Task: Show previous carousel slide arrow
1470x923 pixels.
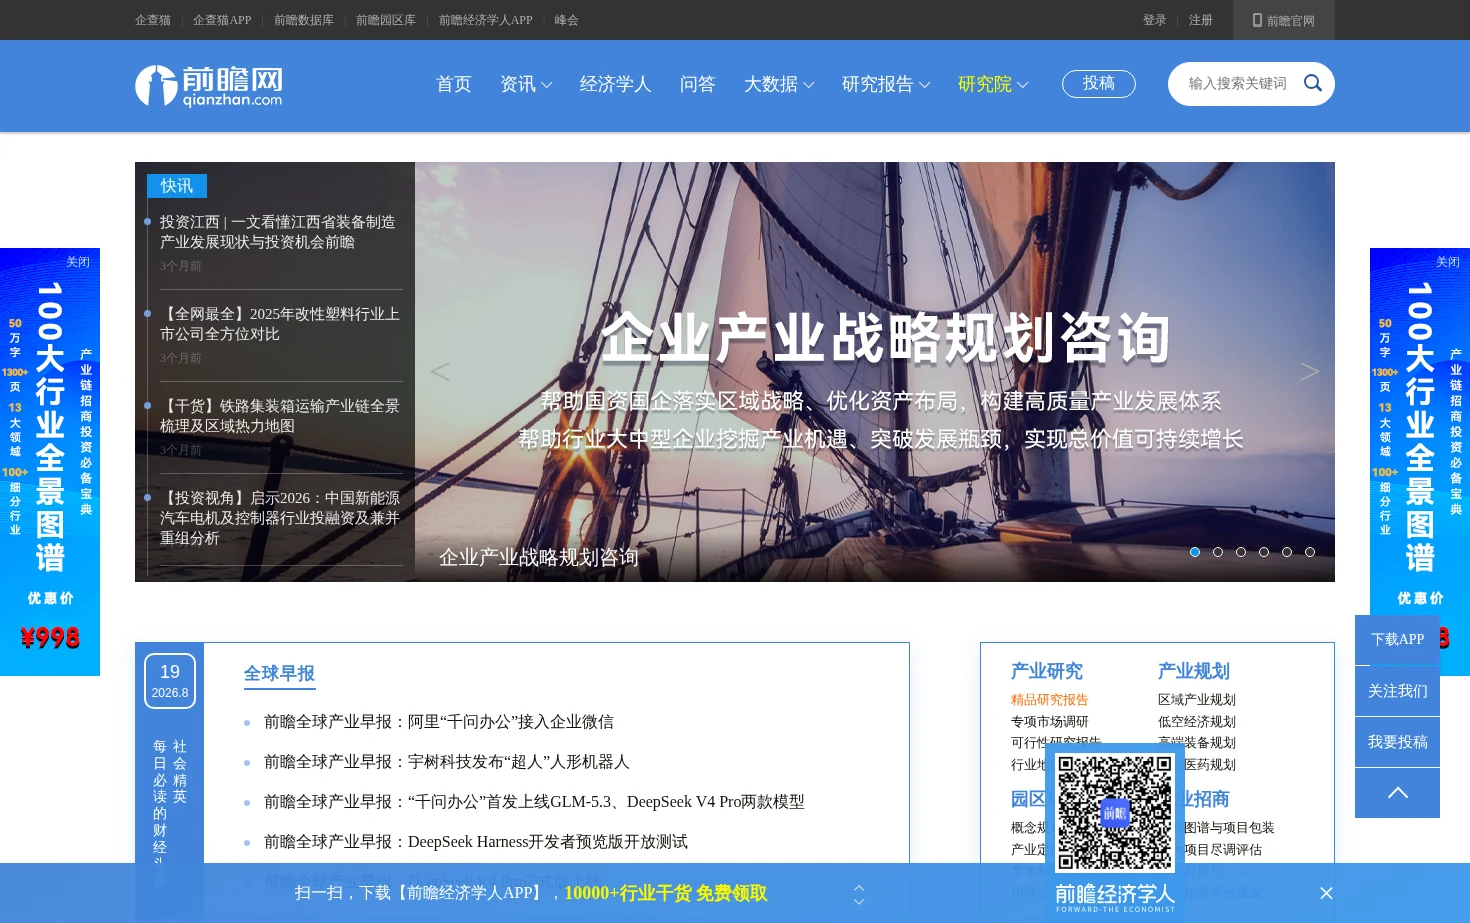Action: point(440,371)
